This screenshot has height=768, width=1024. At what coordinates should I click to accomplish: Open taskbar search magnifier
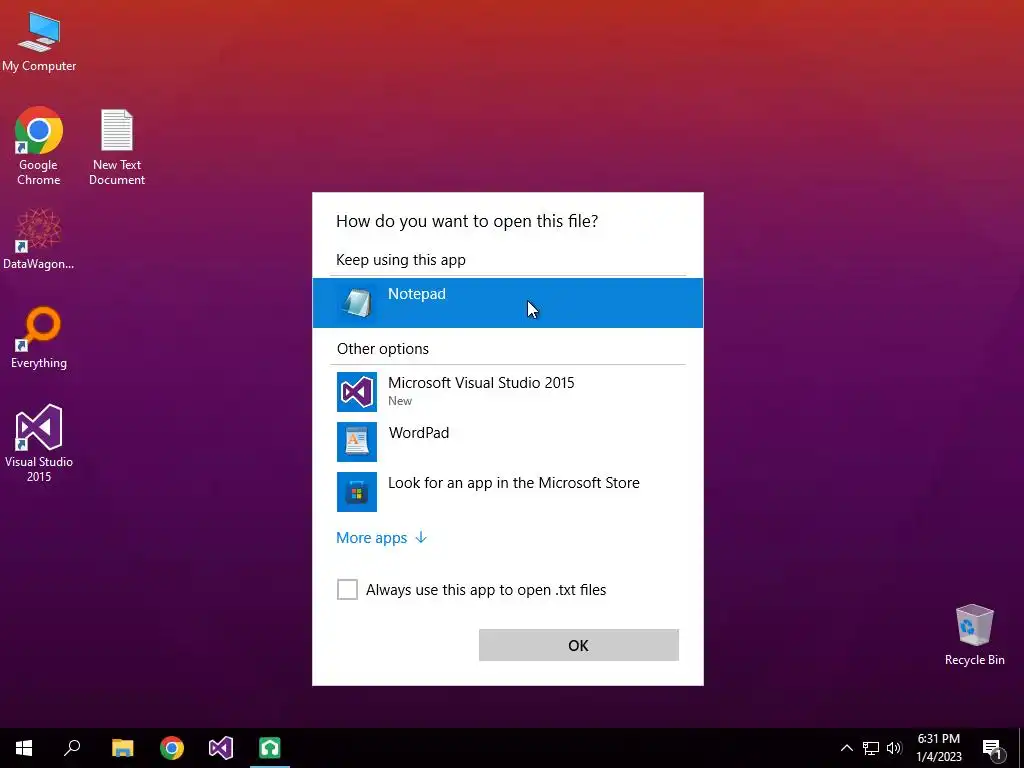tap(72, 748)
